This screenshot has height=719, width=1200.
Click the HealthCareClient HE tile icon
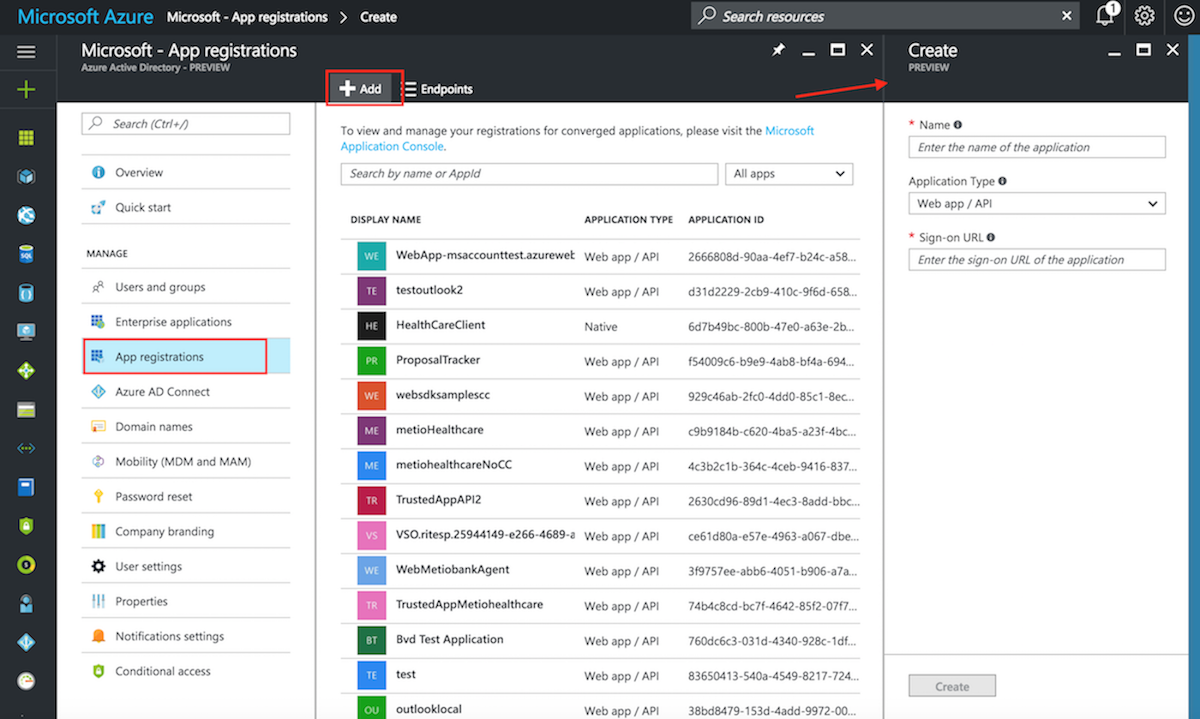point(371,325)
